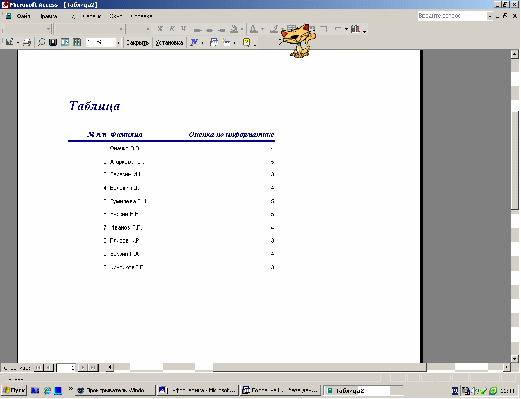The width and height of the screenshot is (521, 399).
Task: Click the Office Links Word icon
Action: (194, 42)
